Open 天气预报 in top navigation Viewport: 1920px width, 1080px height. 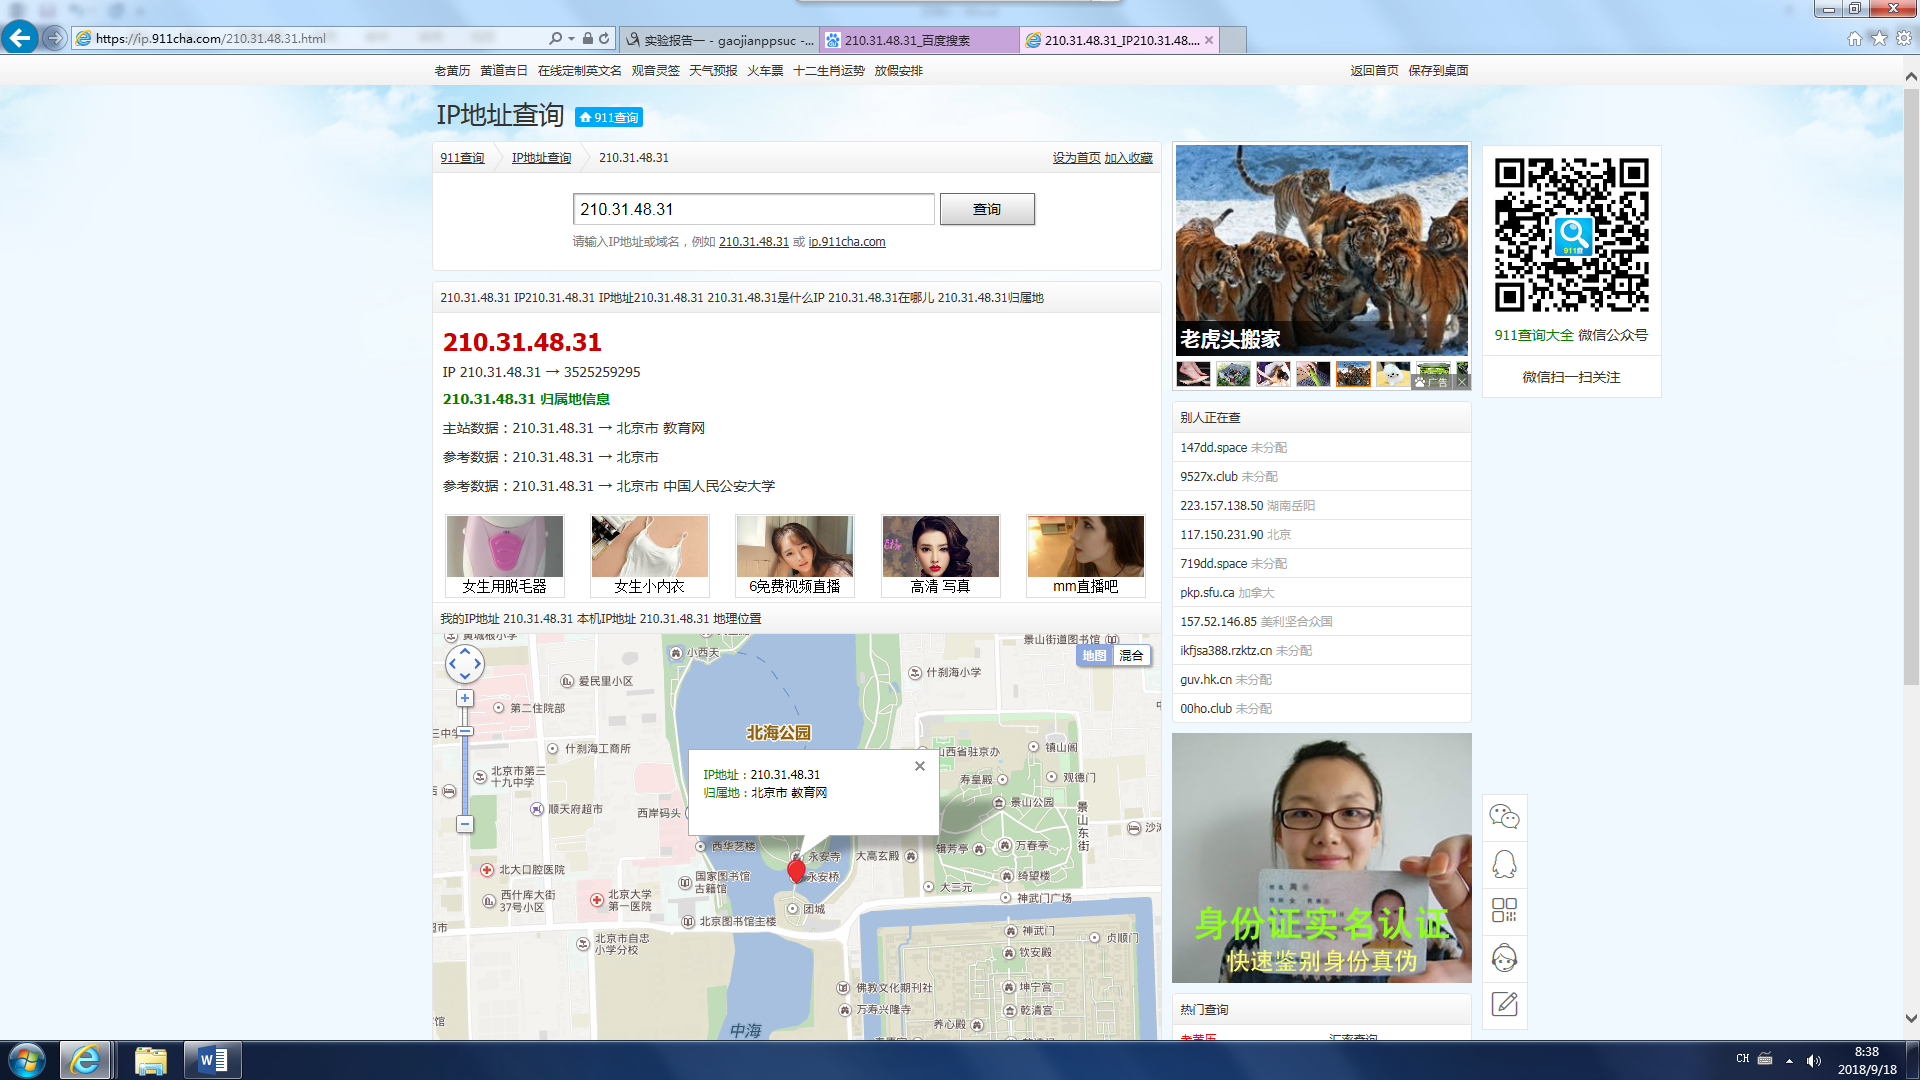(x=713, y=71)
